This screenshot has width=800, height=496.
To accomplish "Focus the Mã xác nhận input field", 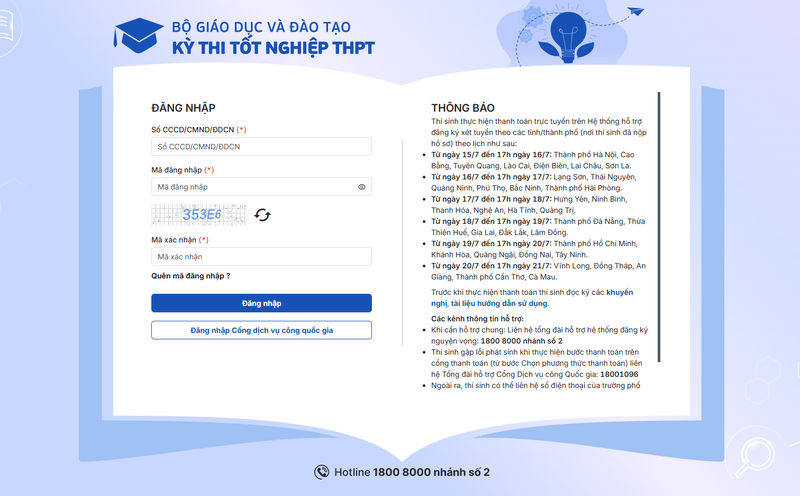I will (x=261, y=257).
